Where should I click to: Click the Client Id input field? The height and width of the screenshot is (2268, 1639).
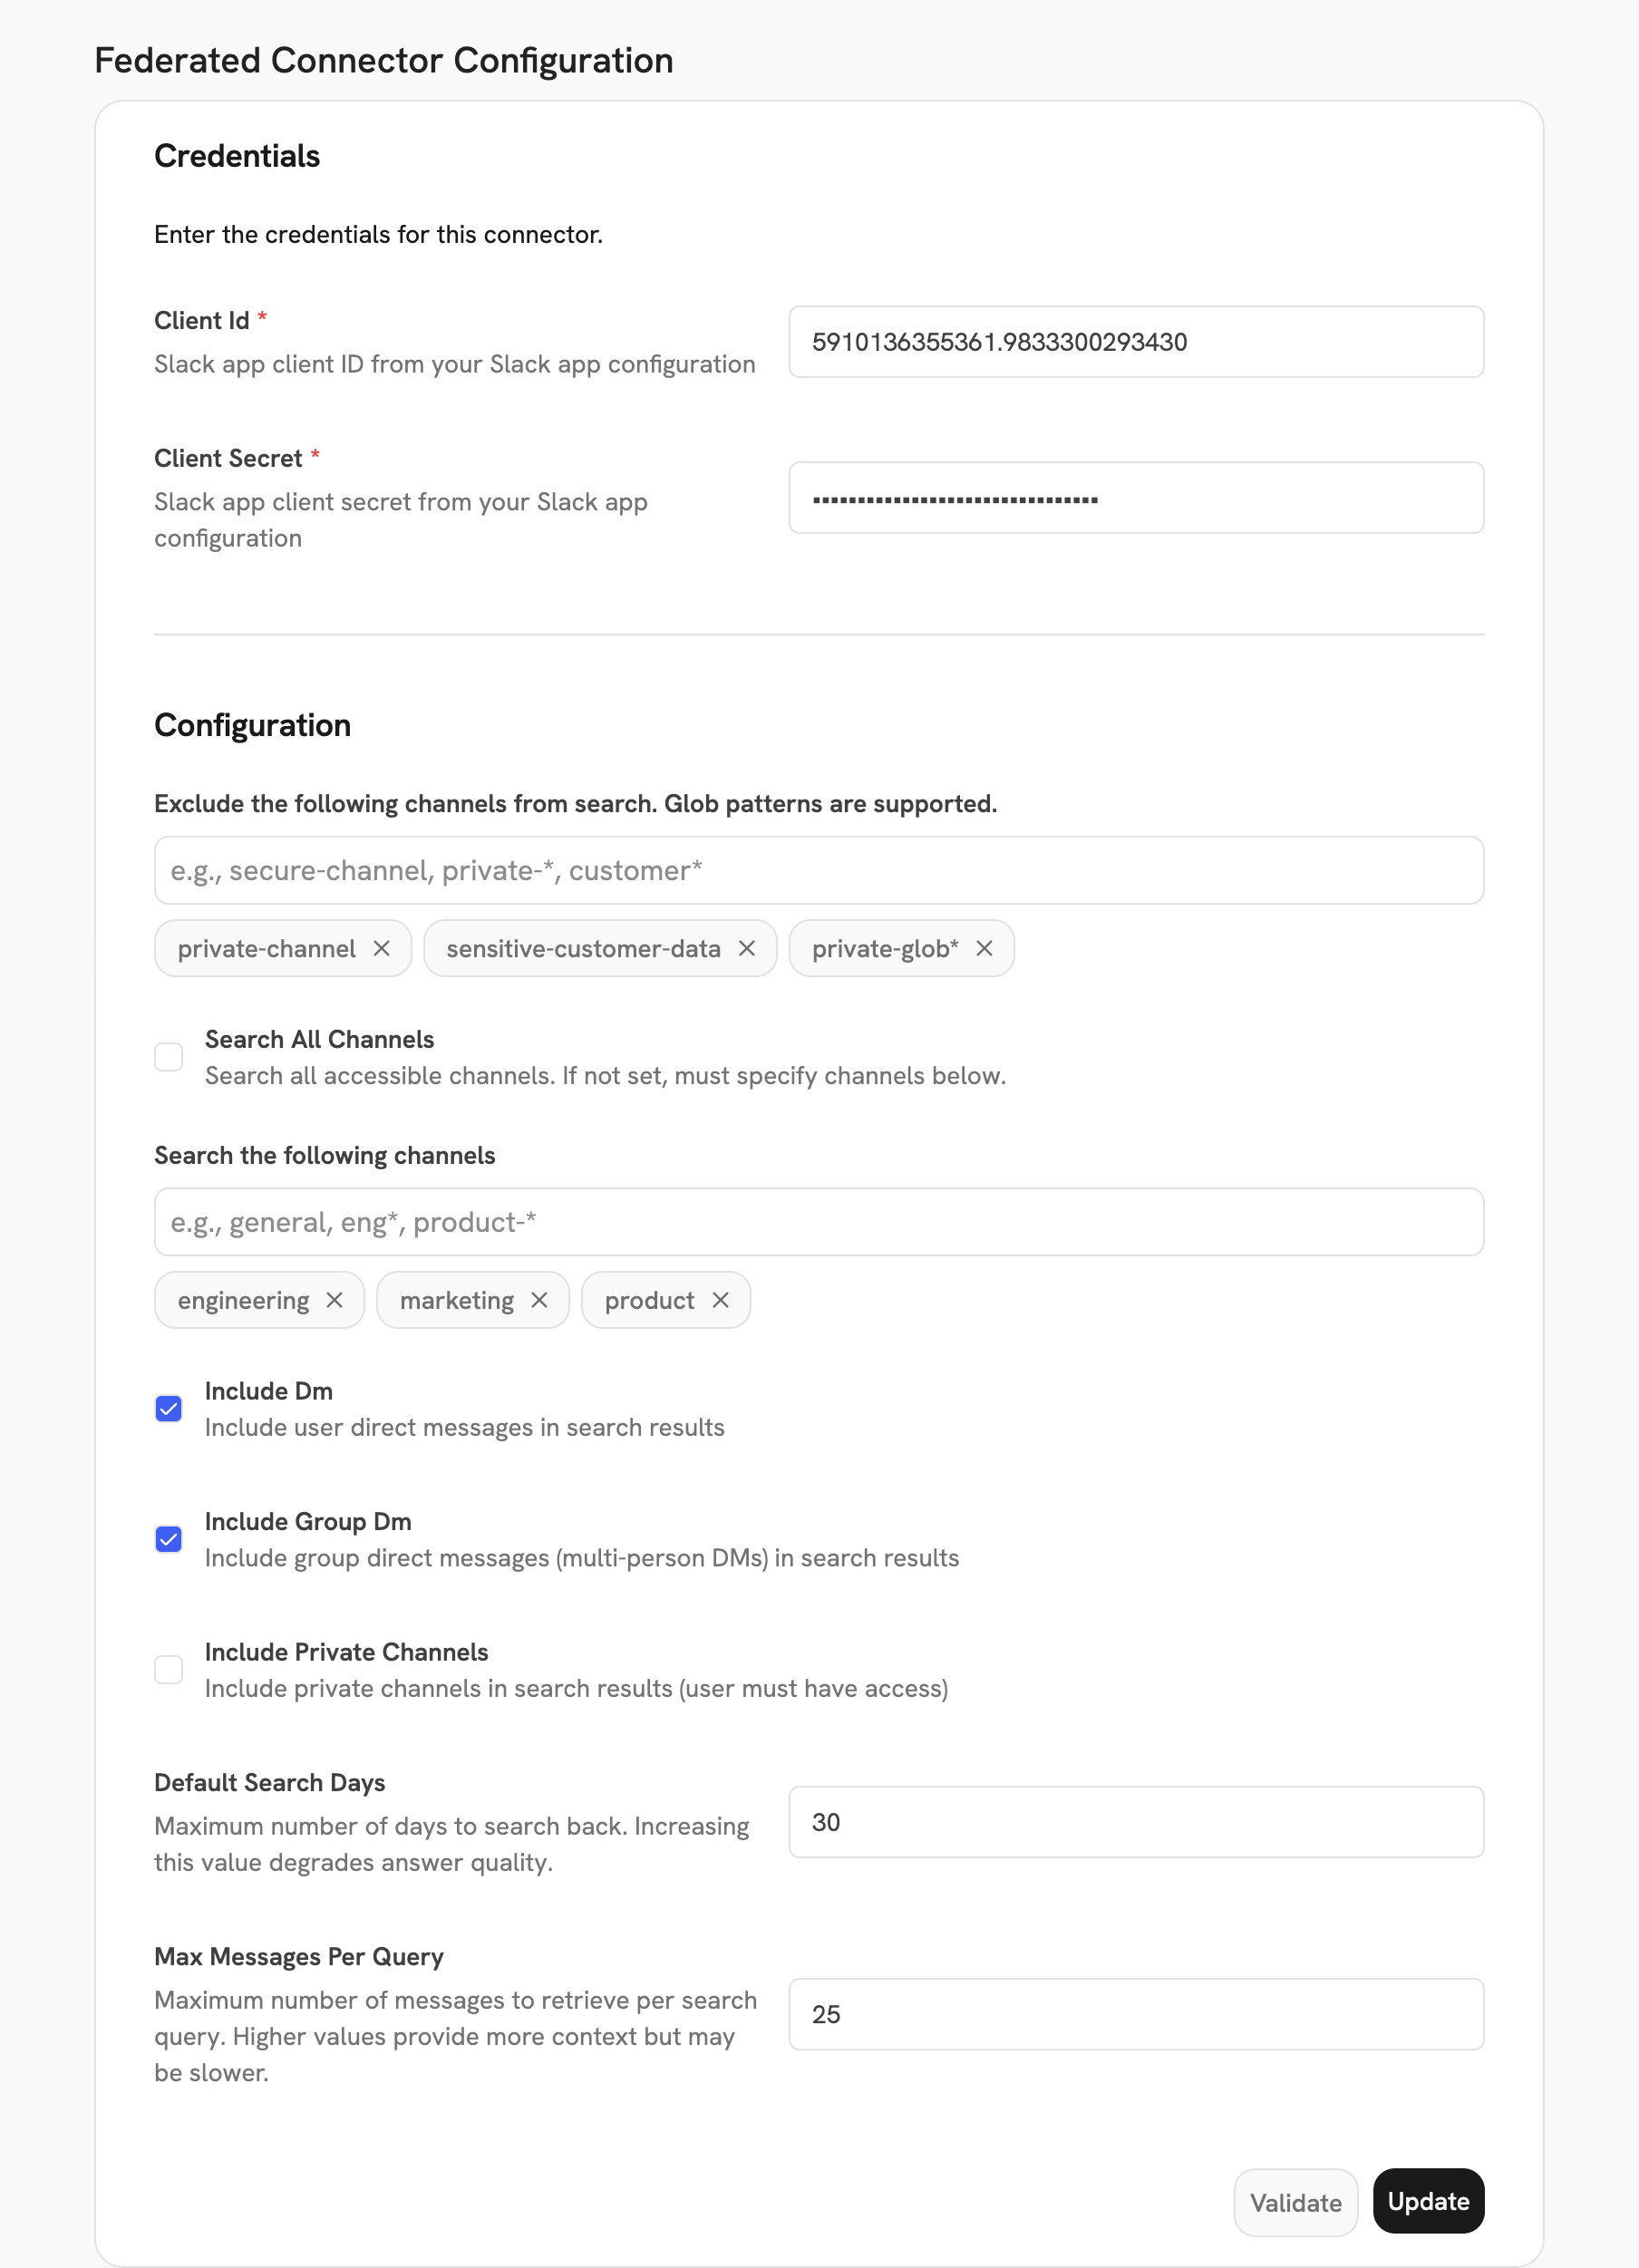[1135, 342]
